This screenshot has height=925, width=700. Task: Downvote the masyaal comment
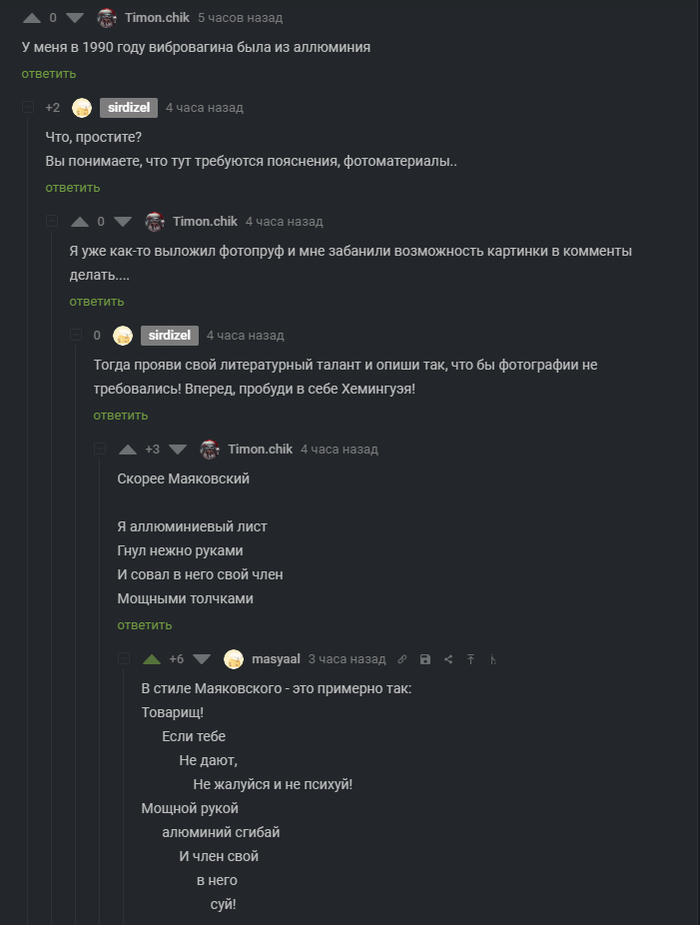[x=201, y=659]
